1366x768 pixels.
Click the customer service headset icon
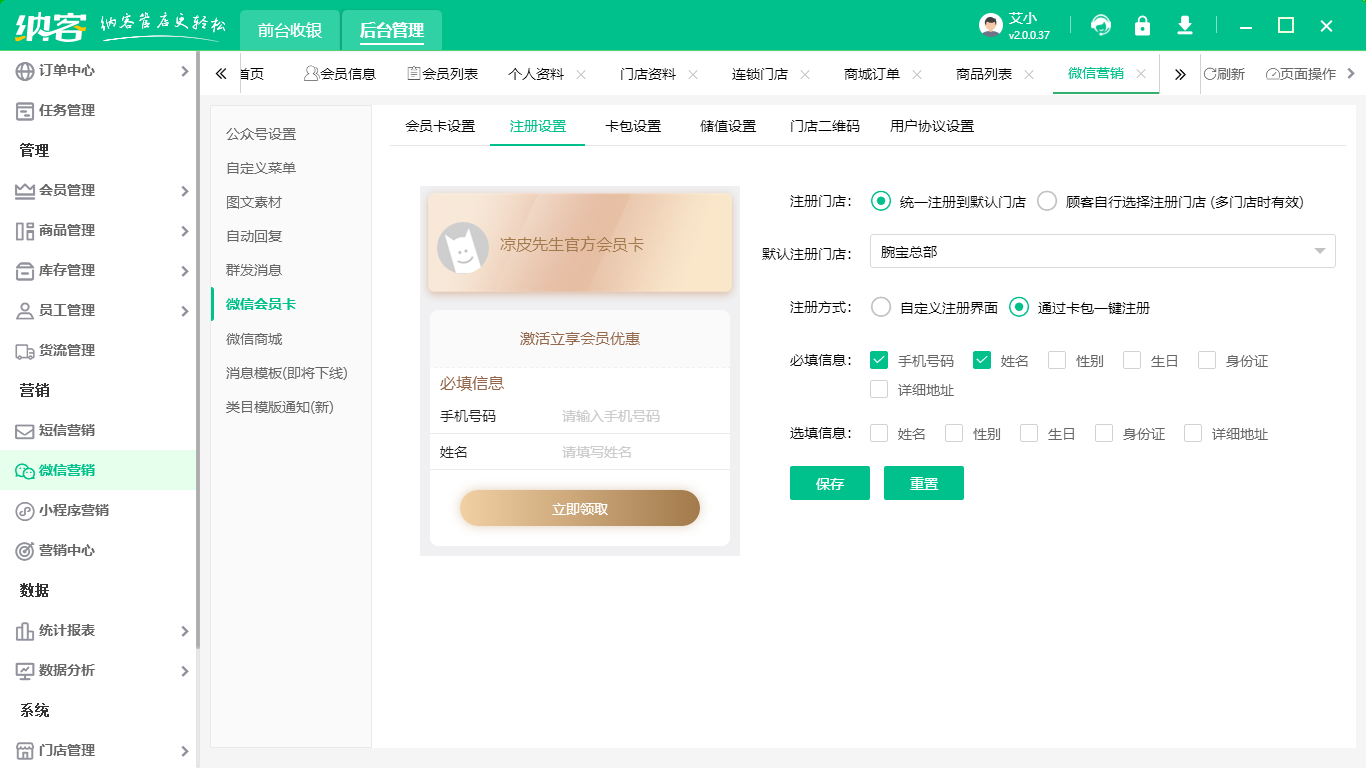coord(1101,26)
